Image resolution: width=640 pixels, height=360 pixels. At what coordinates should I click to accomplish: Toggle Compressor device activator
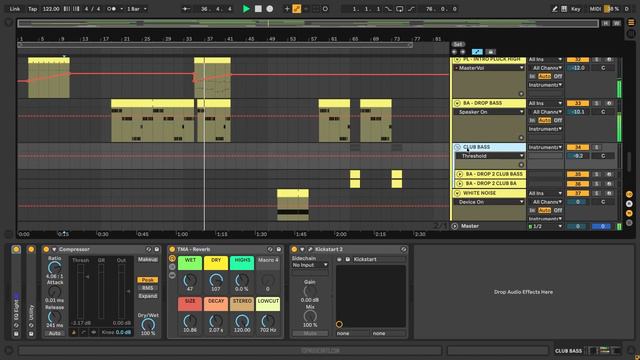(x=46, y=249)
